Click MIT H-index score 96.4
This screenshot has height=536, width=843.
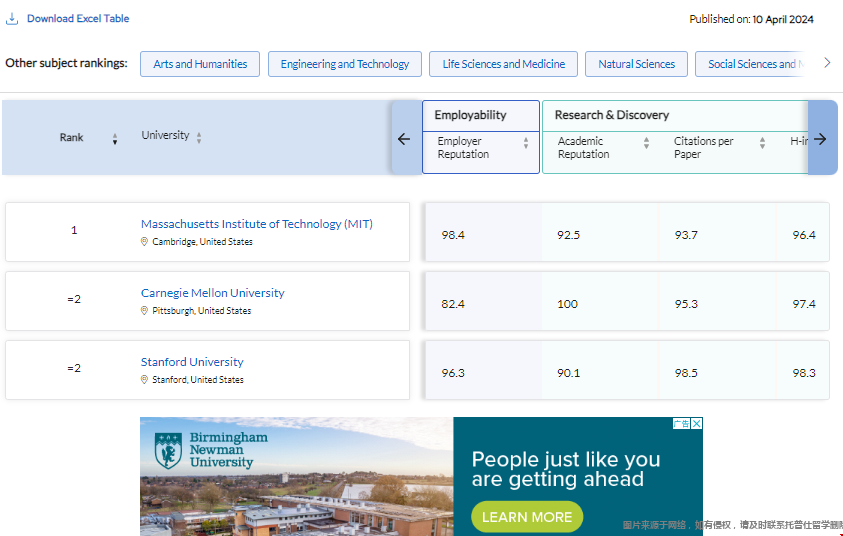[804, 235]
